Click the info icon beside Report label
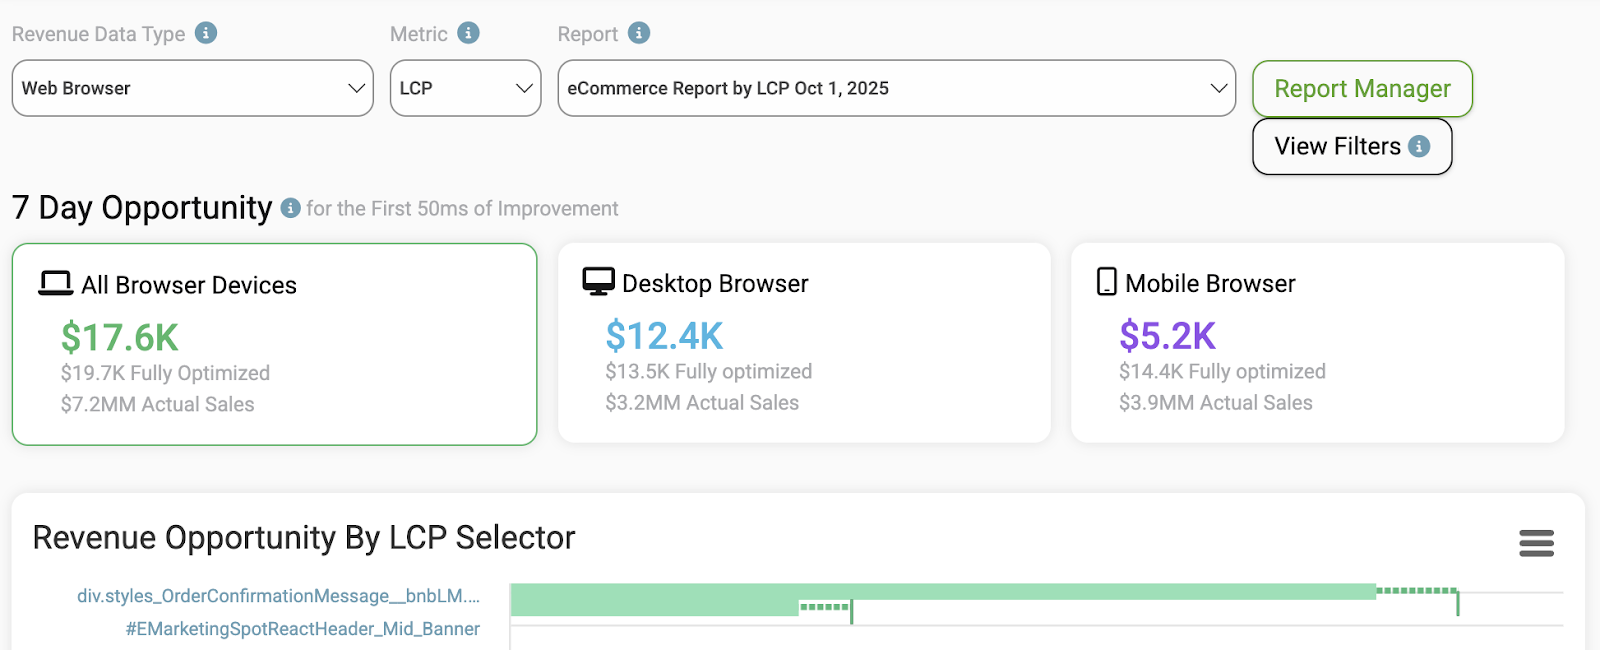This screenshot has height=650, width=1600. point(639,33)
